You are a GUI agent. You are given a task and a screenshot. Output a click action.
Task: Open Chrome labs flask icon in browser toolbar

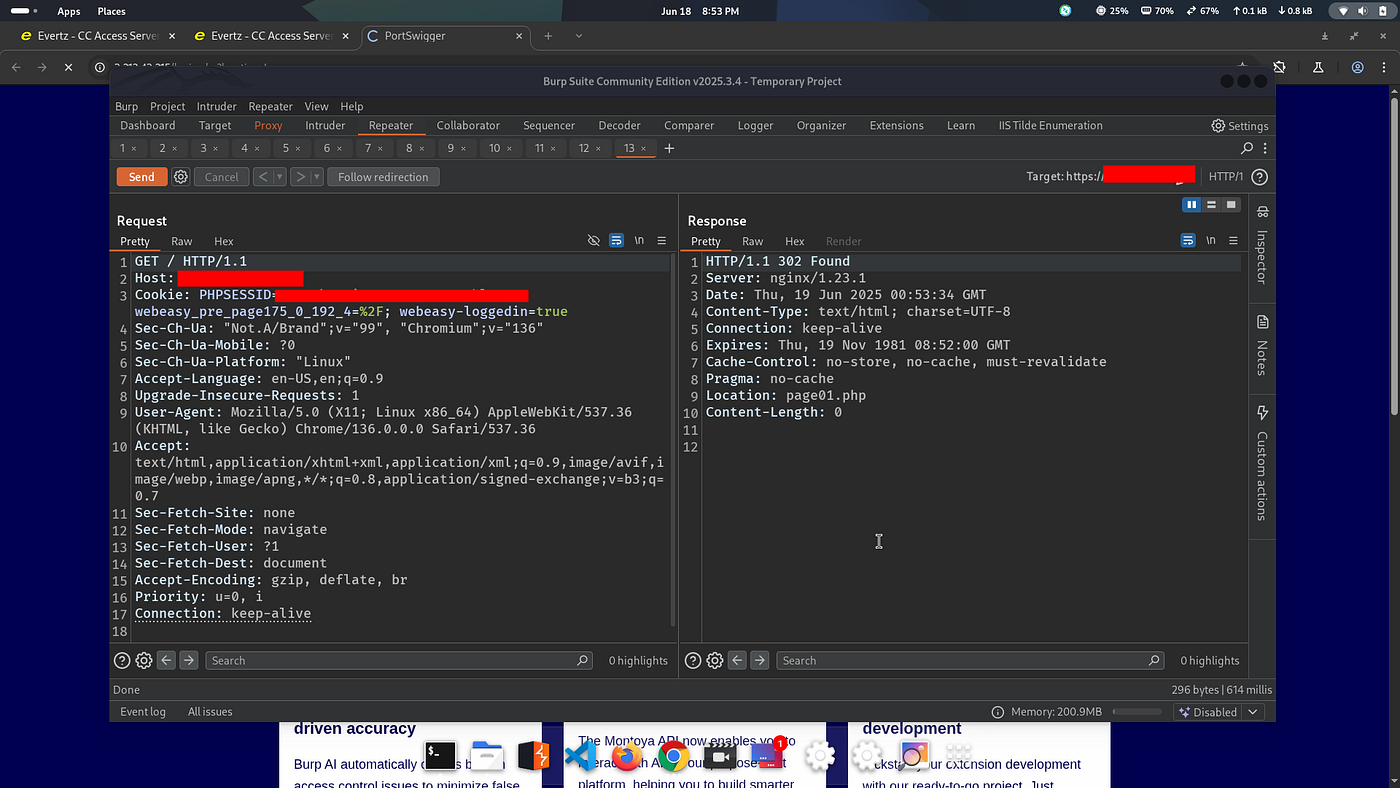[x=1318, y=67]
